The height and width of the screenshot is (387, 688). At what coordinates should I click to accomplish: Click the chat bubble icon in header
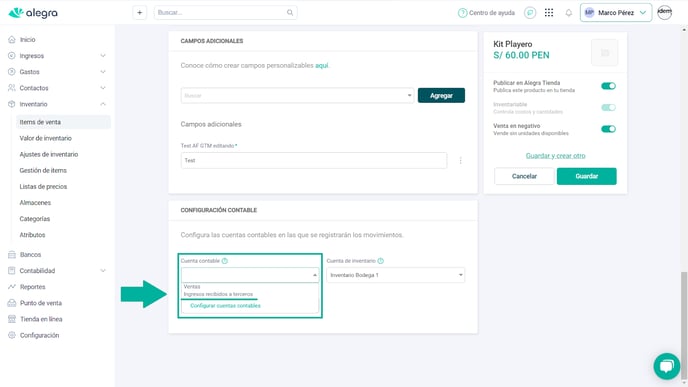point(530,13)
